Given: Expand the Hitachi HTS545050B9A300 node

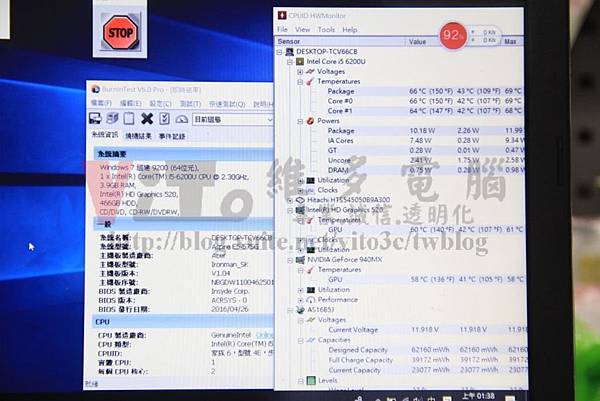Looking at the screenshot, I should point(290,200).
